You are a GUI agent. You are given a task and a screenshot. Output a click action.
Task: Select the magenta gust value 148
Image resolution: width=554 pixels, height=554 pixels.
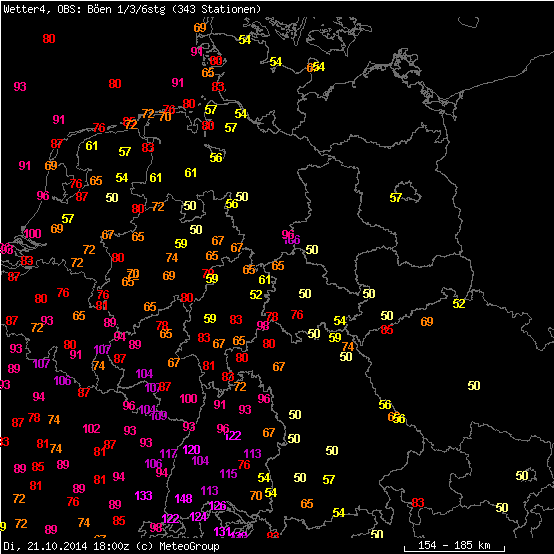[183, 499]
